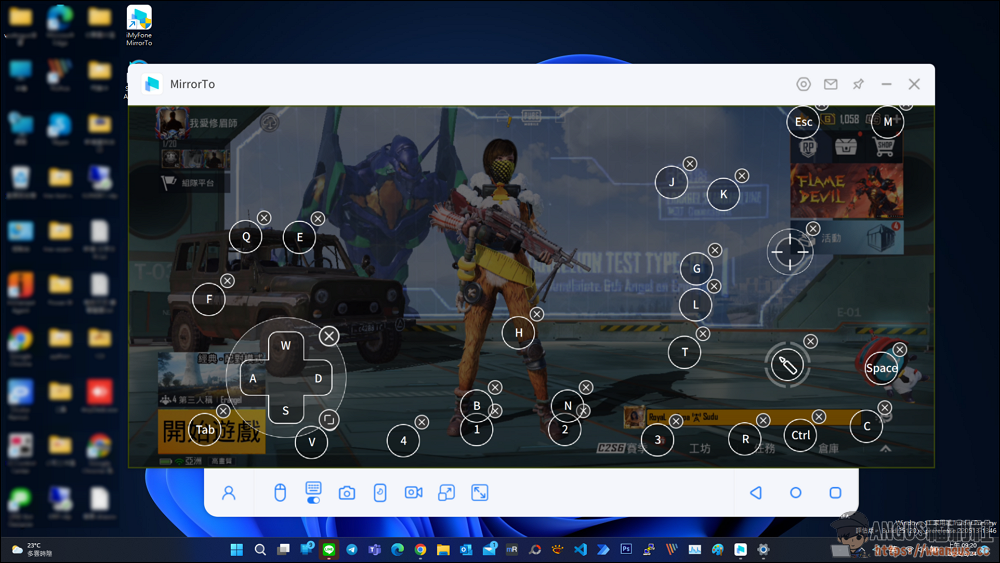This screenshot has width=1000, height=563.
Task: Select the K key mapping circle
Action: 723,194
